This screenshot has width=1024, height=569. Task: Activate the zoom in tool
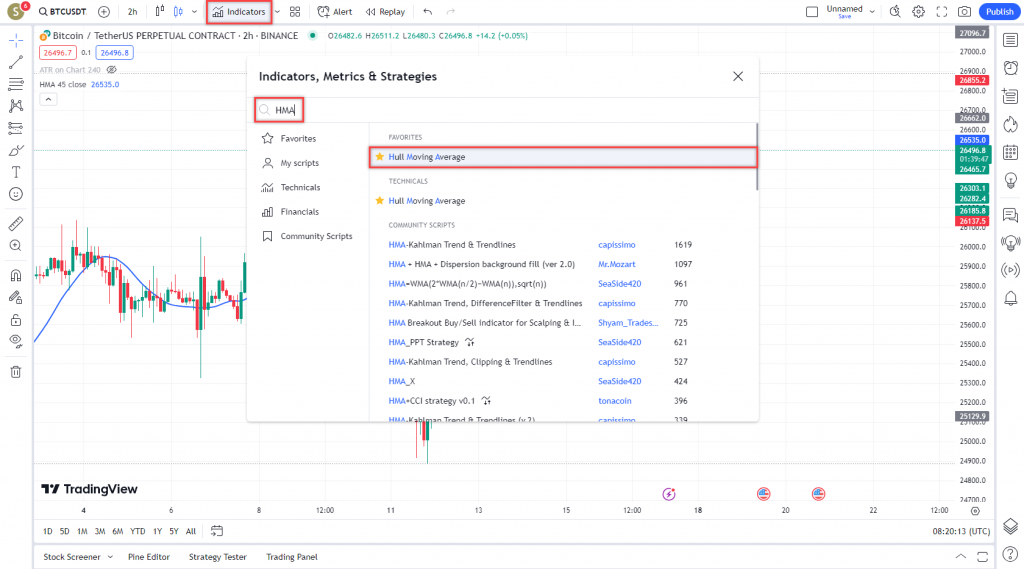coord(16,246)
